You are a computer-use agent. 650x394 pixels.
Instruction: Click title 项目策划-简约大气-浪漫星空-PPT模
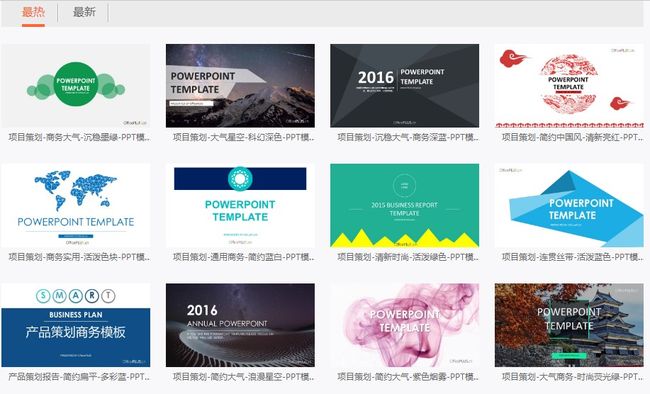tap(243, 377)
